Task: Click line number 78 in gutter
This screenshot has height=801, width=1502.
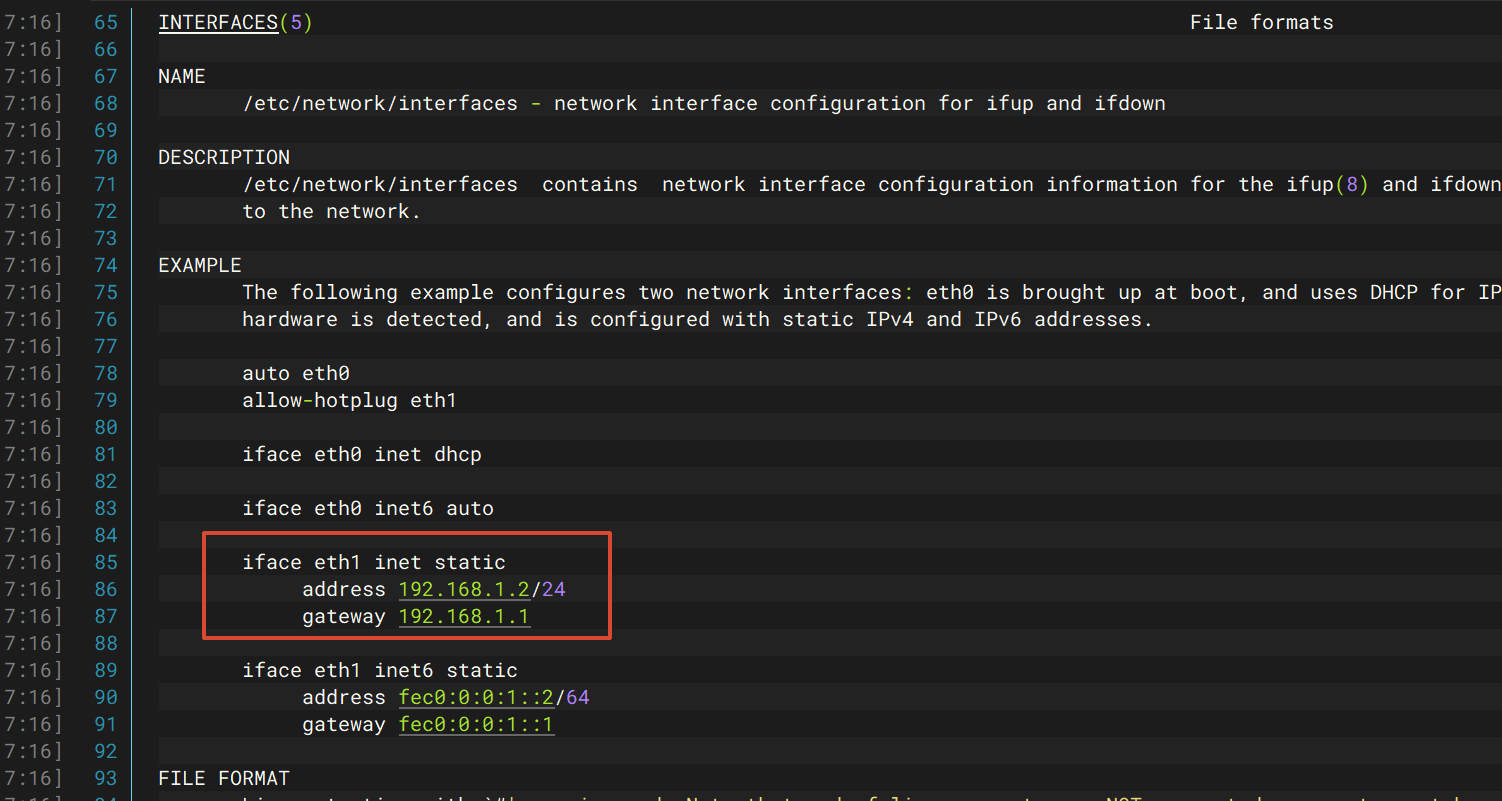Action: coord(105,373)
